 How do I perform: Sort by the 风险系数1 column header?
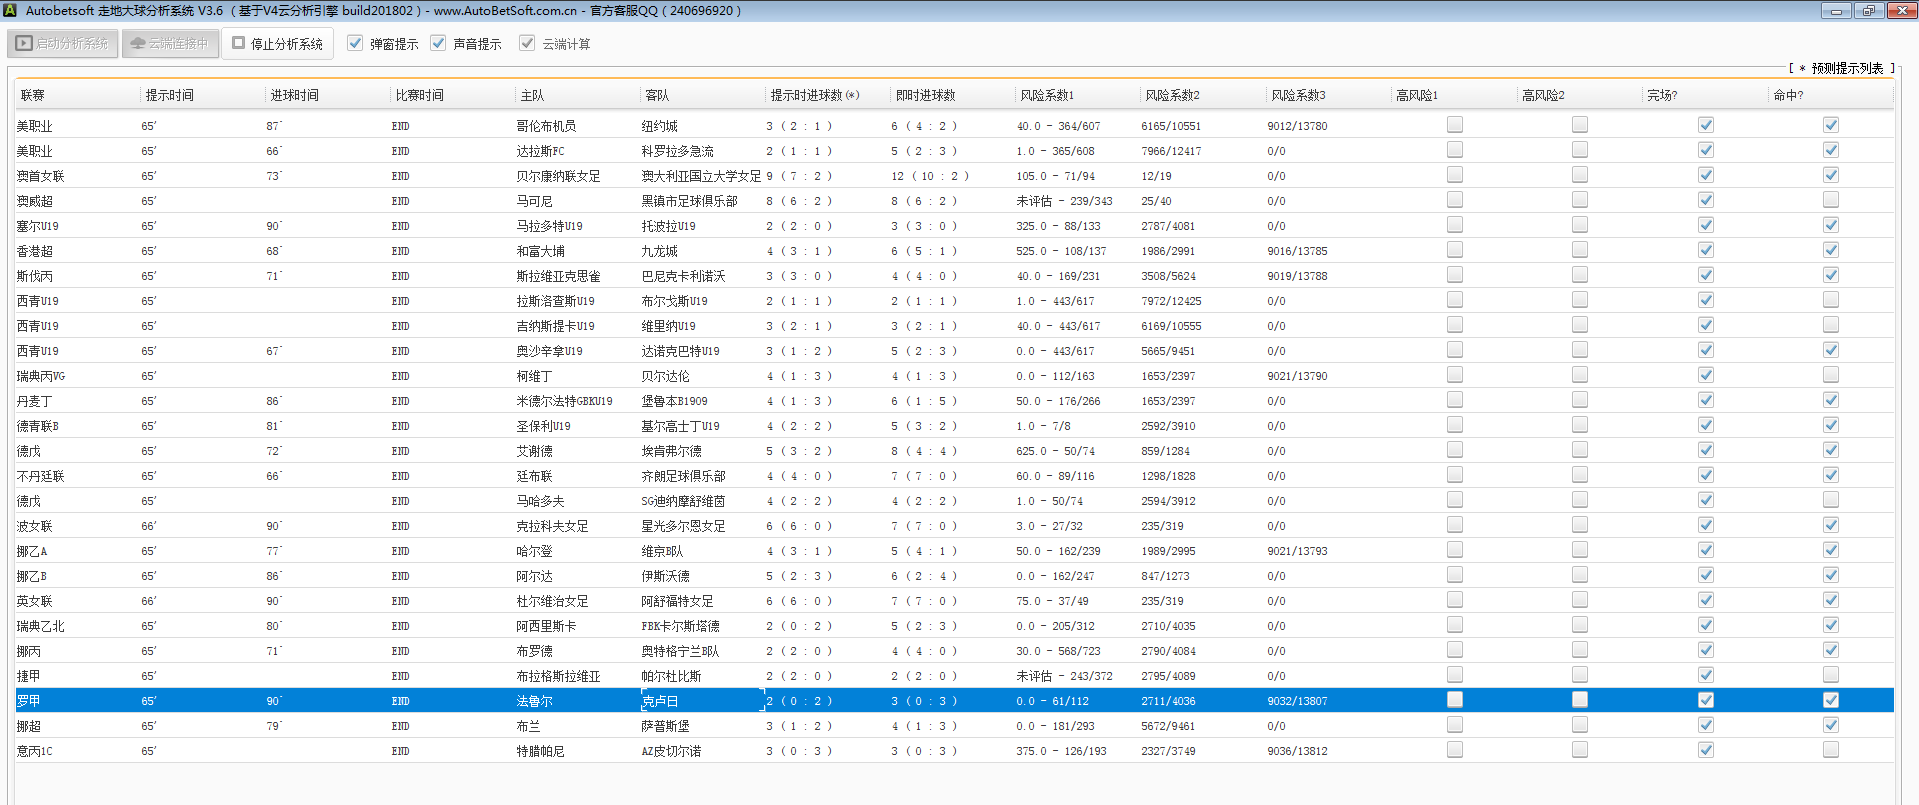pyautogui.click(x=1046, y=96)
